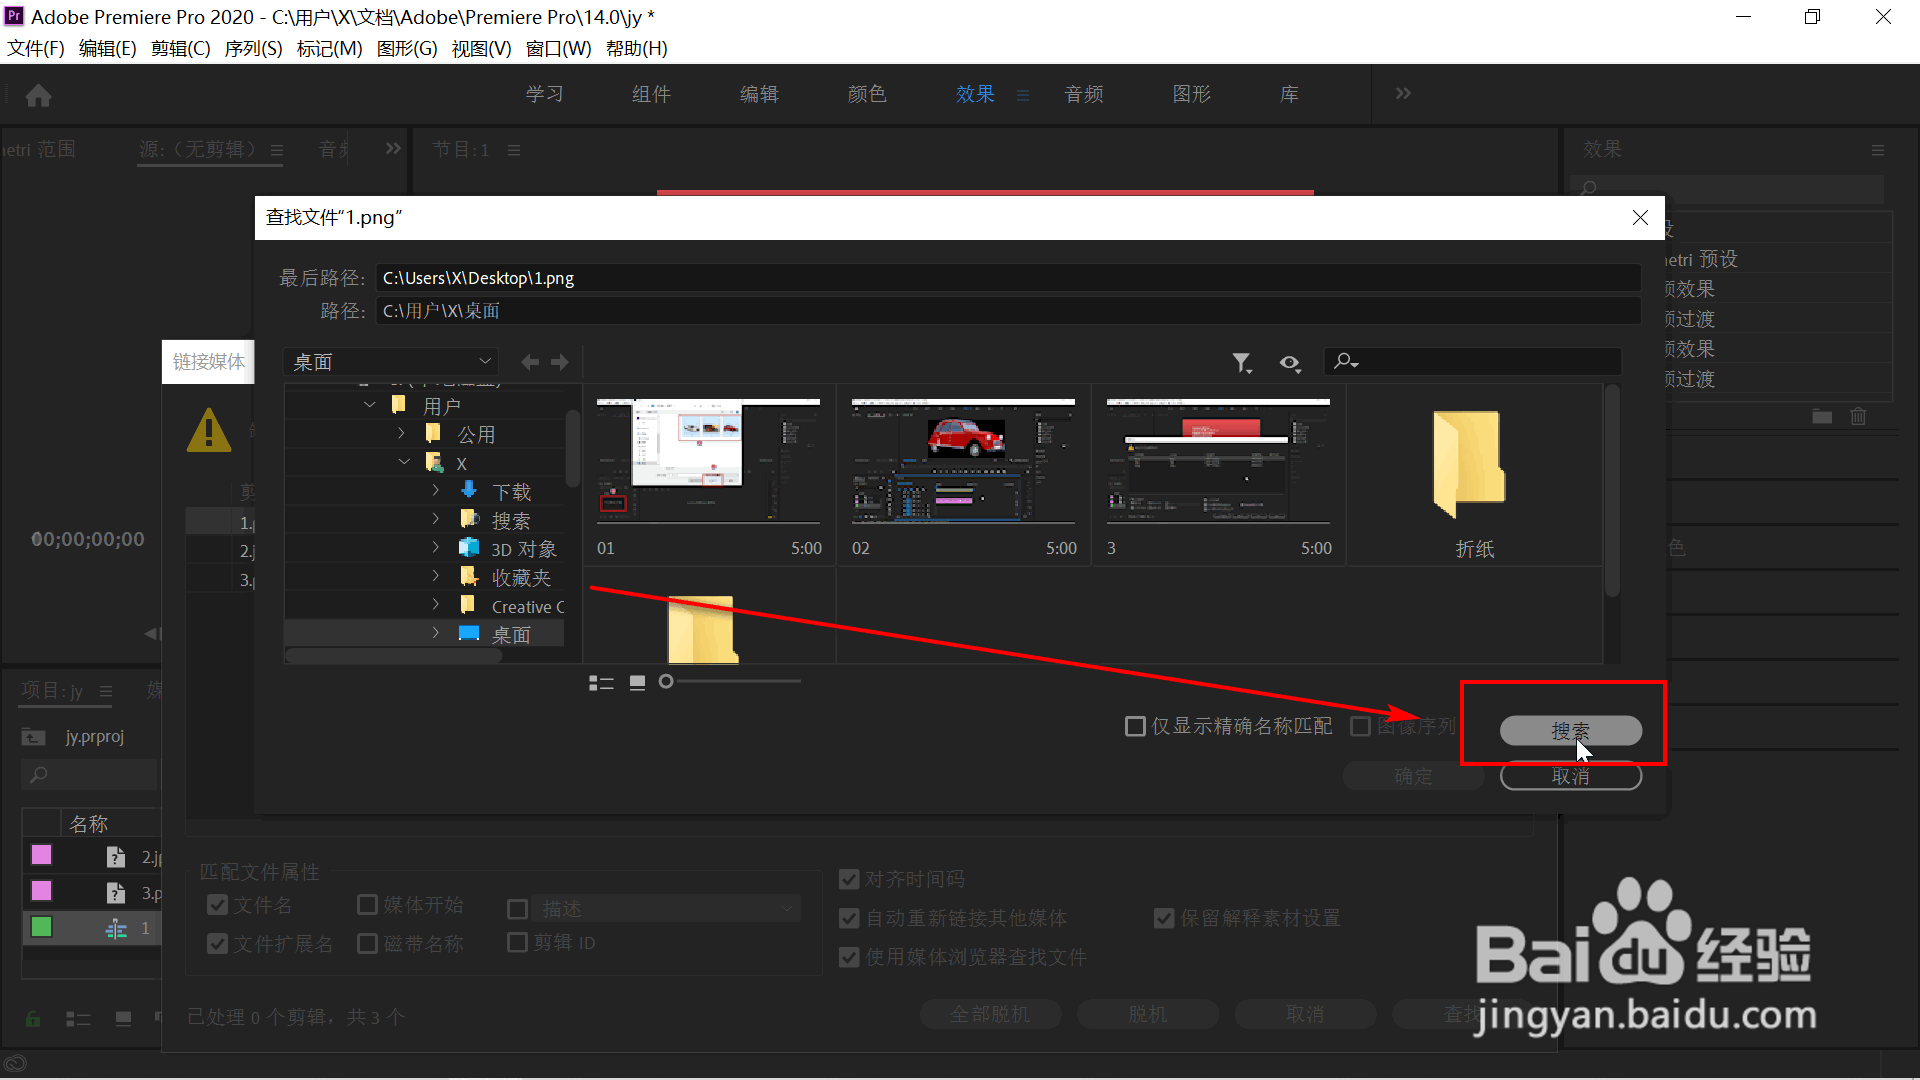Click the 确定 button

click(1413, 776)
